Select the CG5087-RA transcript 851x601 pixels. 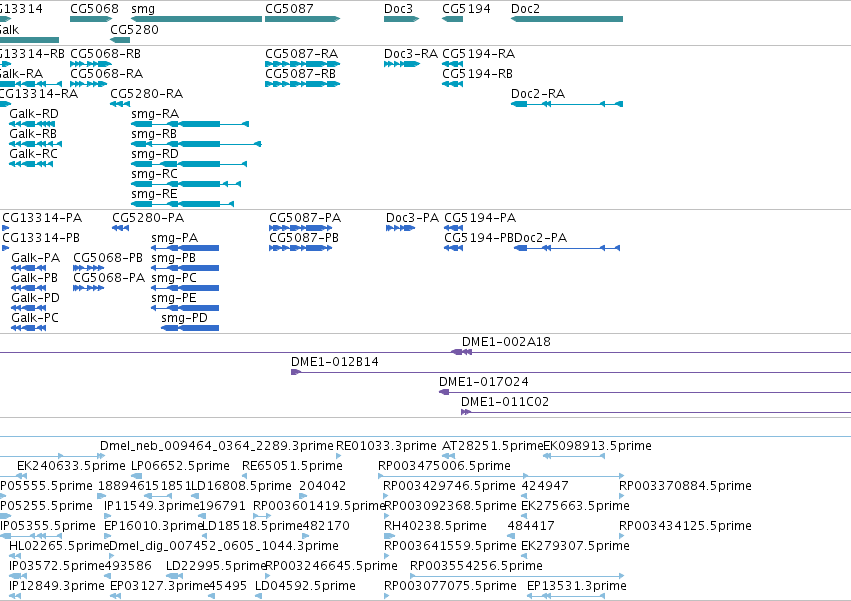coord(302,64)
